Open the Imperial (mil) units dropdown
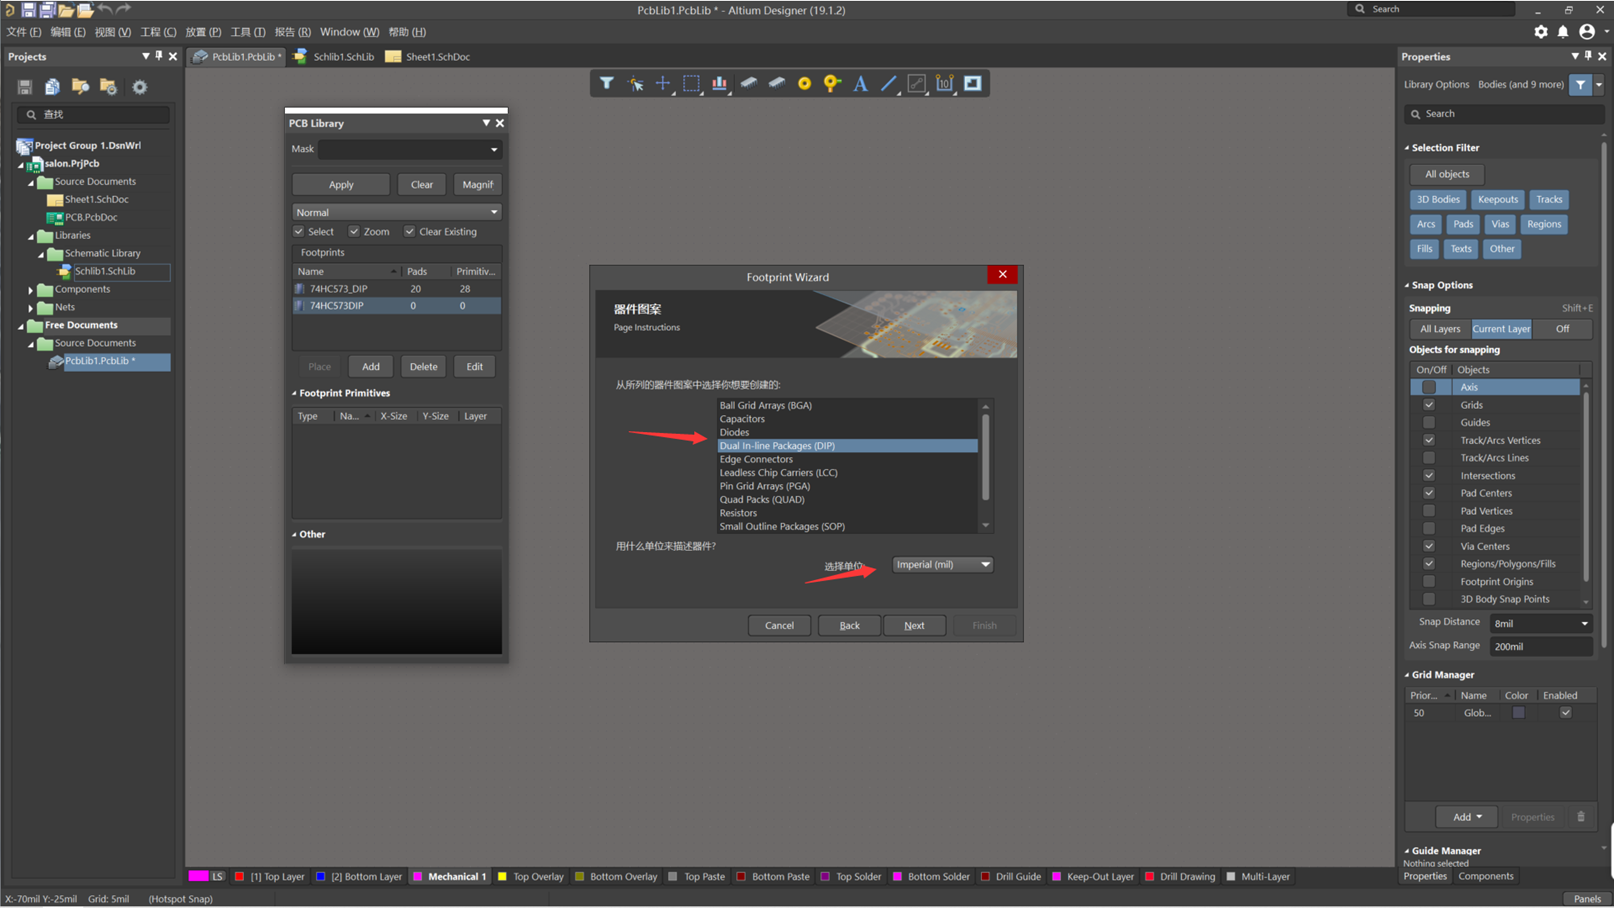 pos(942,565)
